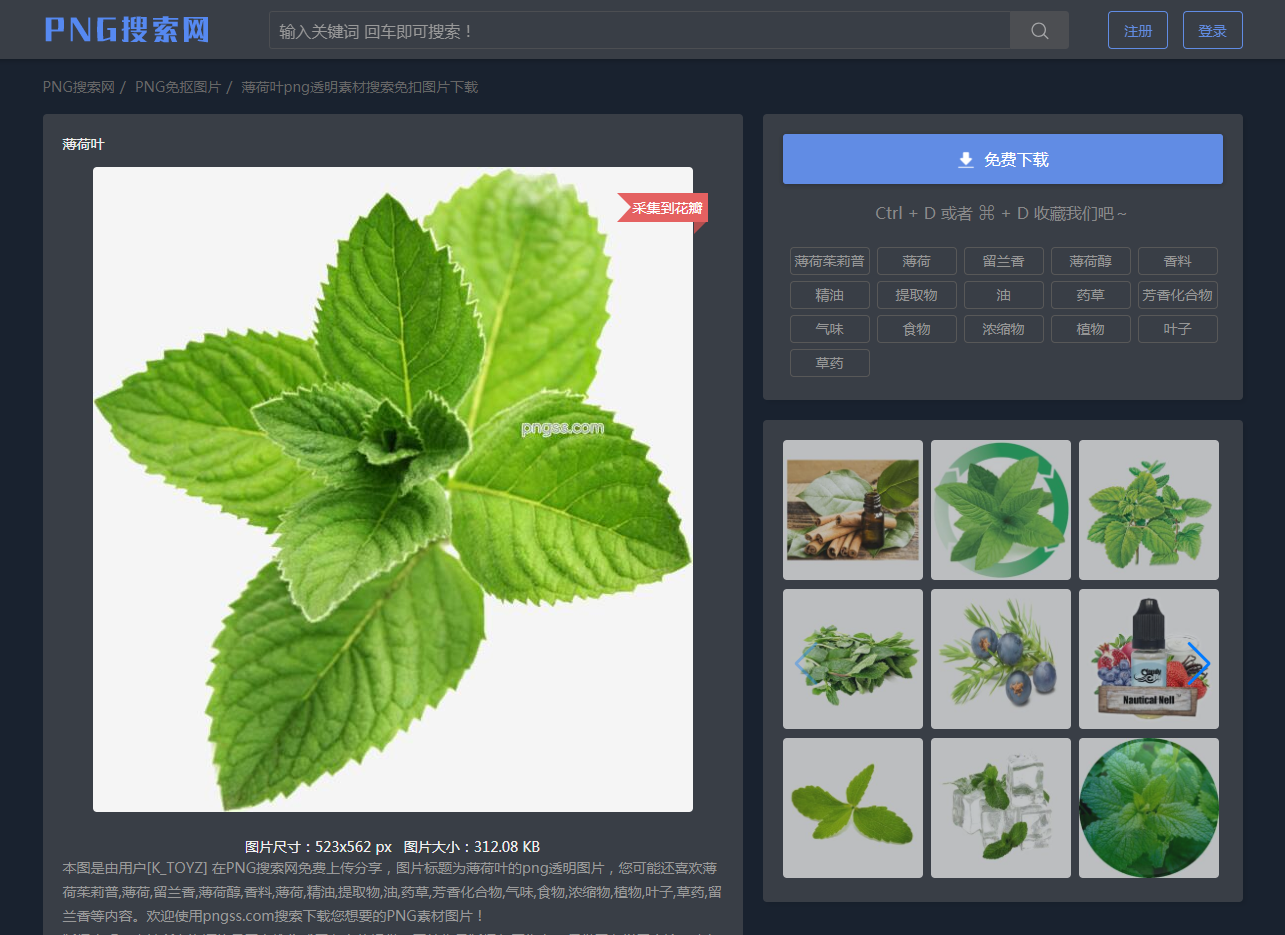Select the 香料 tag
Screen dimensions: 1285x935
[1178, 261]
